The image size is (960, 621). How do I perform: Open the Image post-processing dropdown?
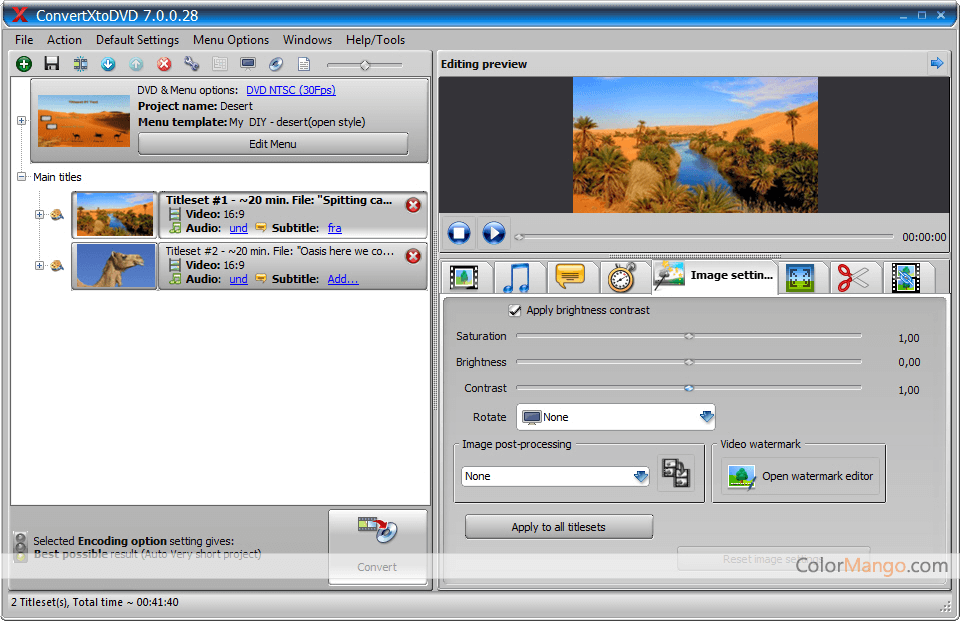click(x=641, y=476)
